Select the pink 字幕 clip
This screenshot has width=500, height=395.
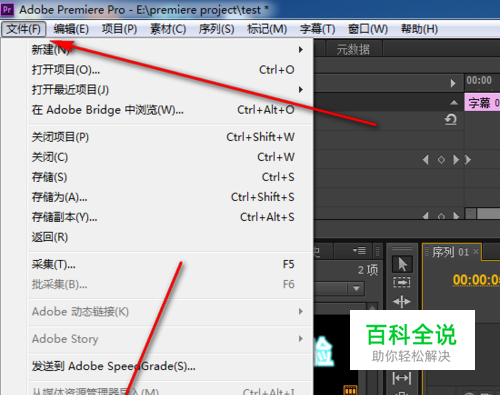click(482, 102)
